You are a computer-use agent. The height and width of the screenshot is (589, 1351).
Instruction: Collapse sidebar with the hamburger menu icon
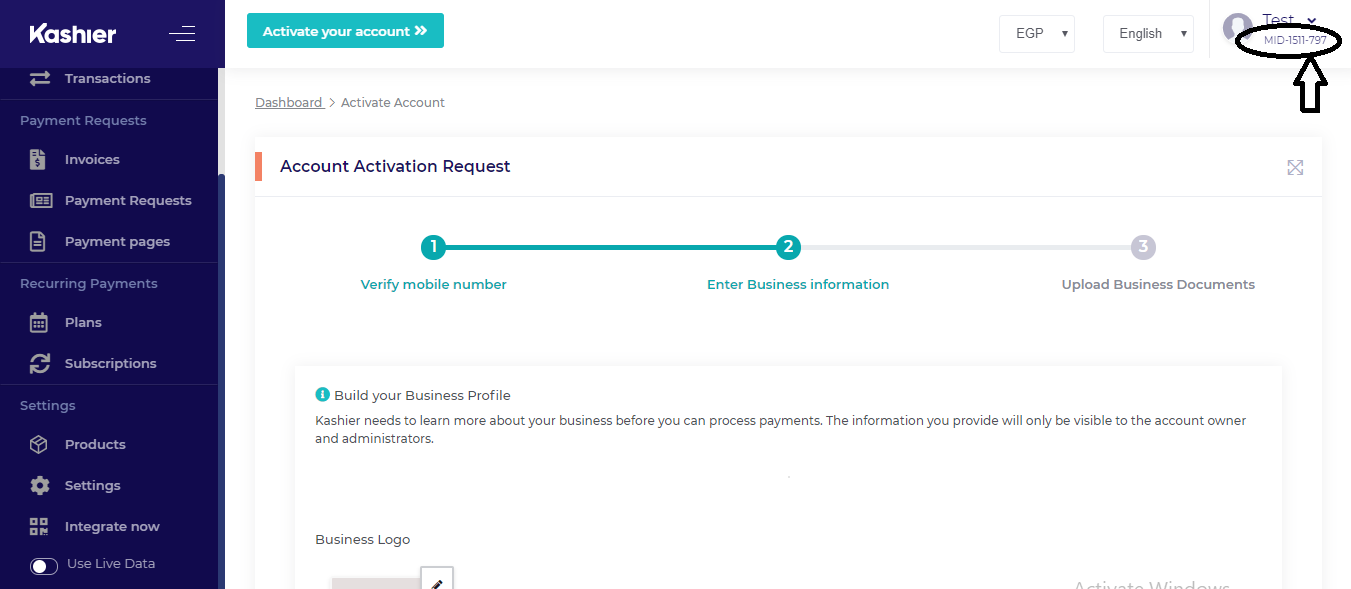click(182, 34)
